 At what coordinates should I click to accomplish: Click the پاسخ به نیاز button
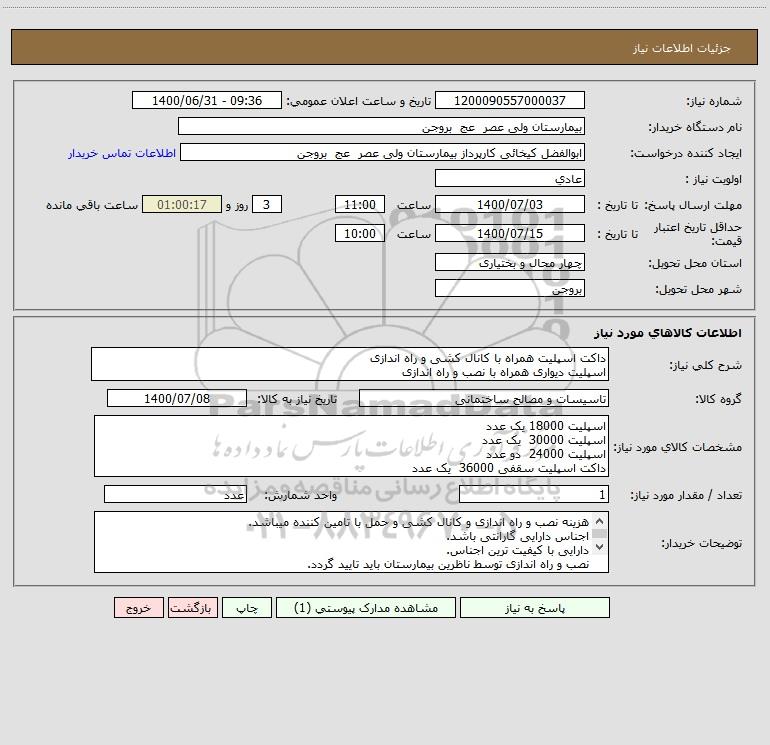pos(535,607)
